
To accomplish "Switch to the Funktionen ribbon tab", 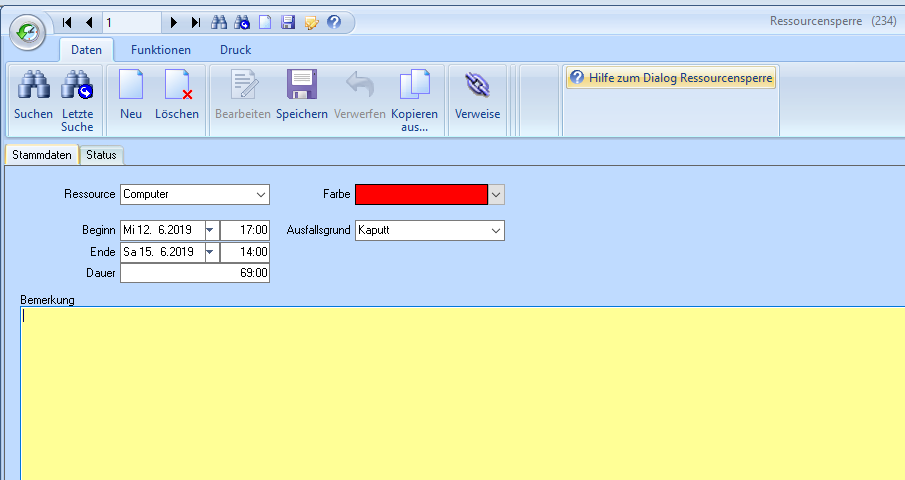I will (x=160, y=49).
